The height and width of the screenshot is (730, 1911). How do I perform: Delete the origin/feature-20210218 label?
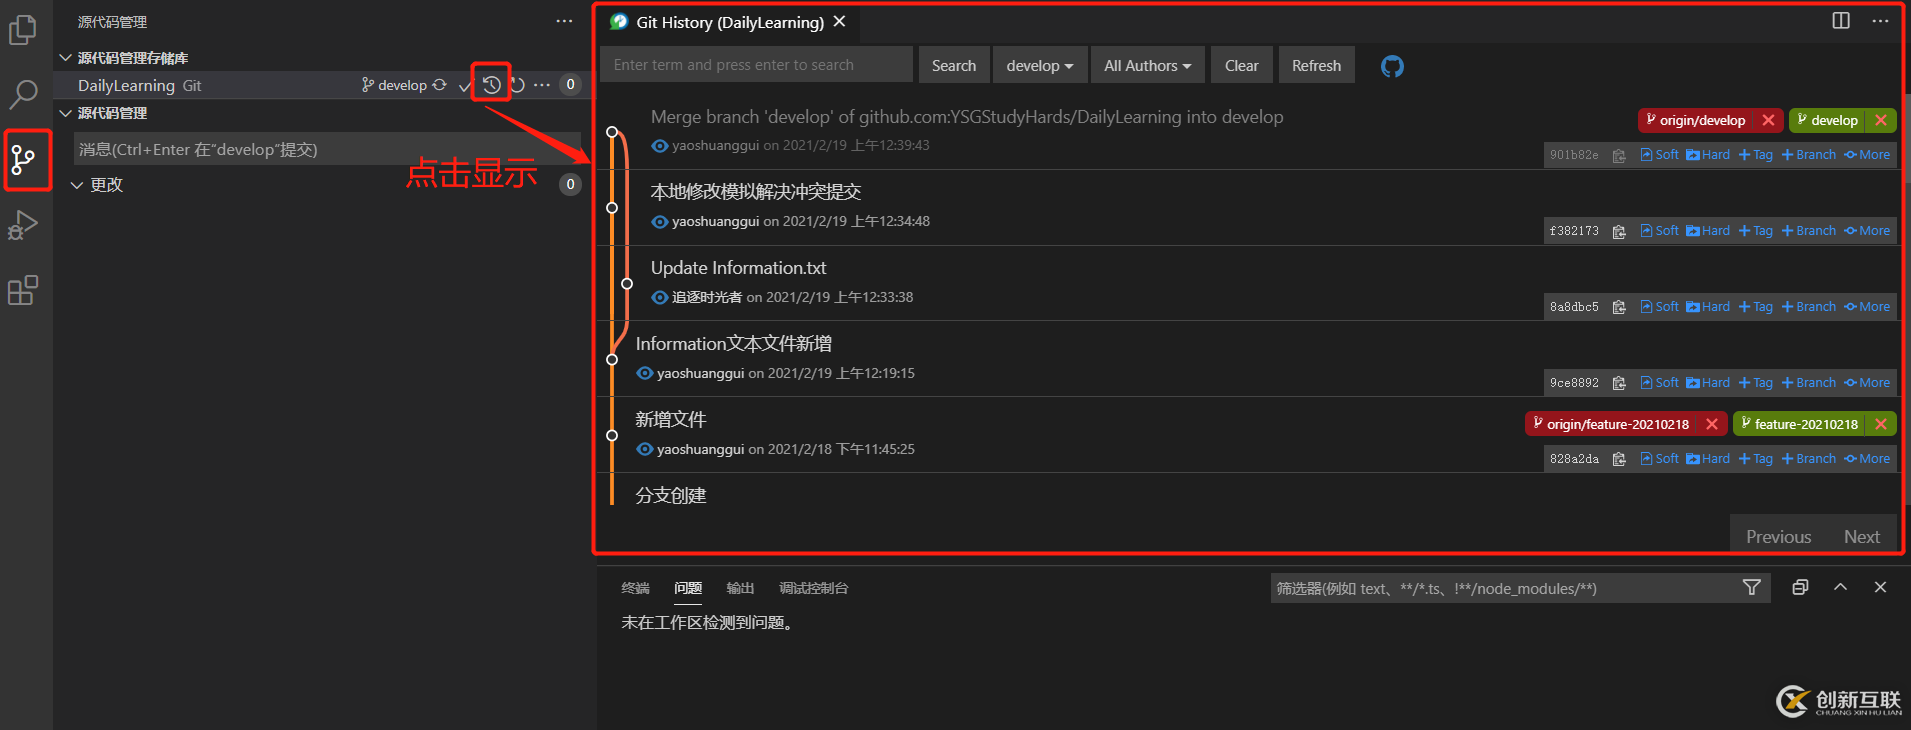pos(1712,424)
